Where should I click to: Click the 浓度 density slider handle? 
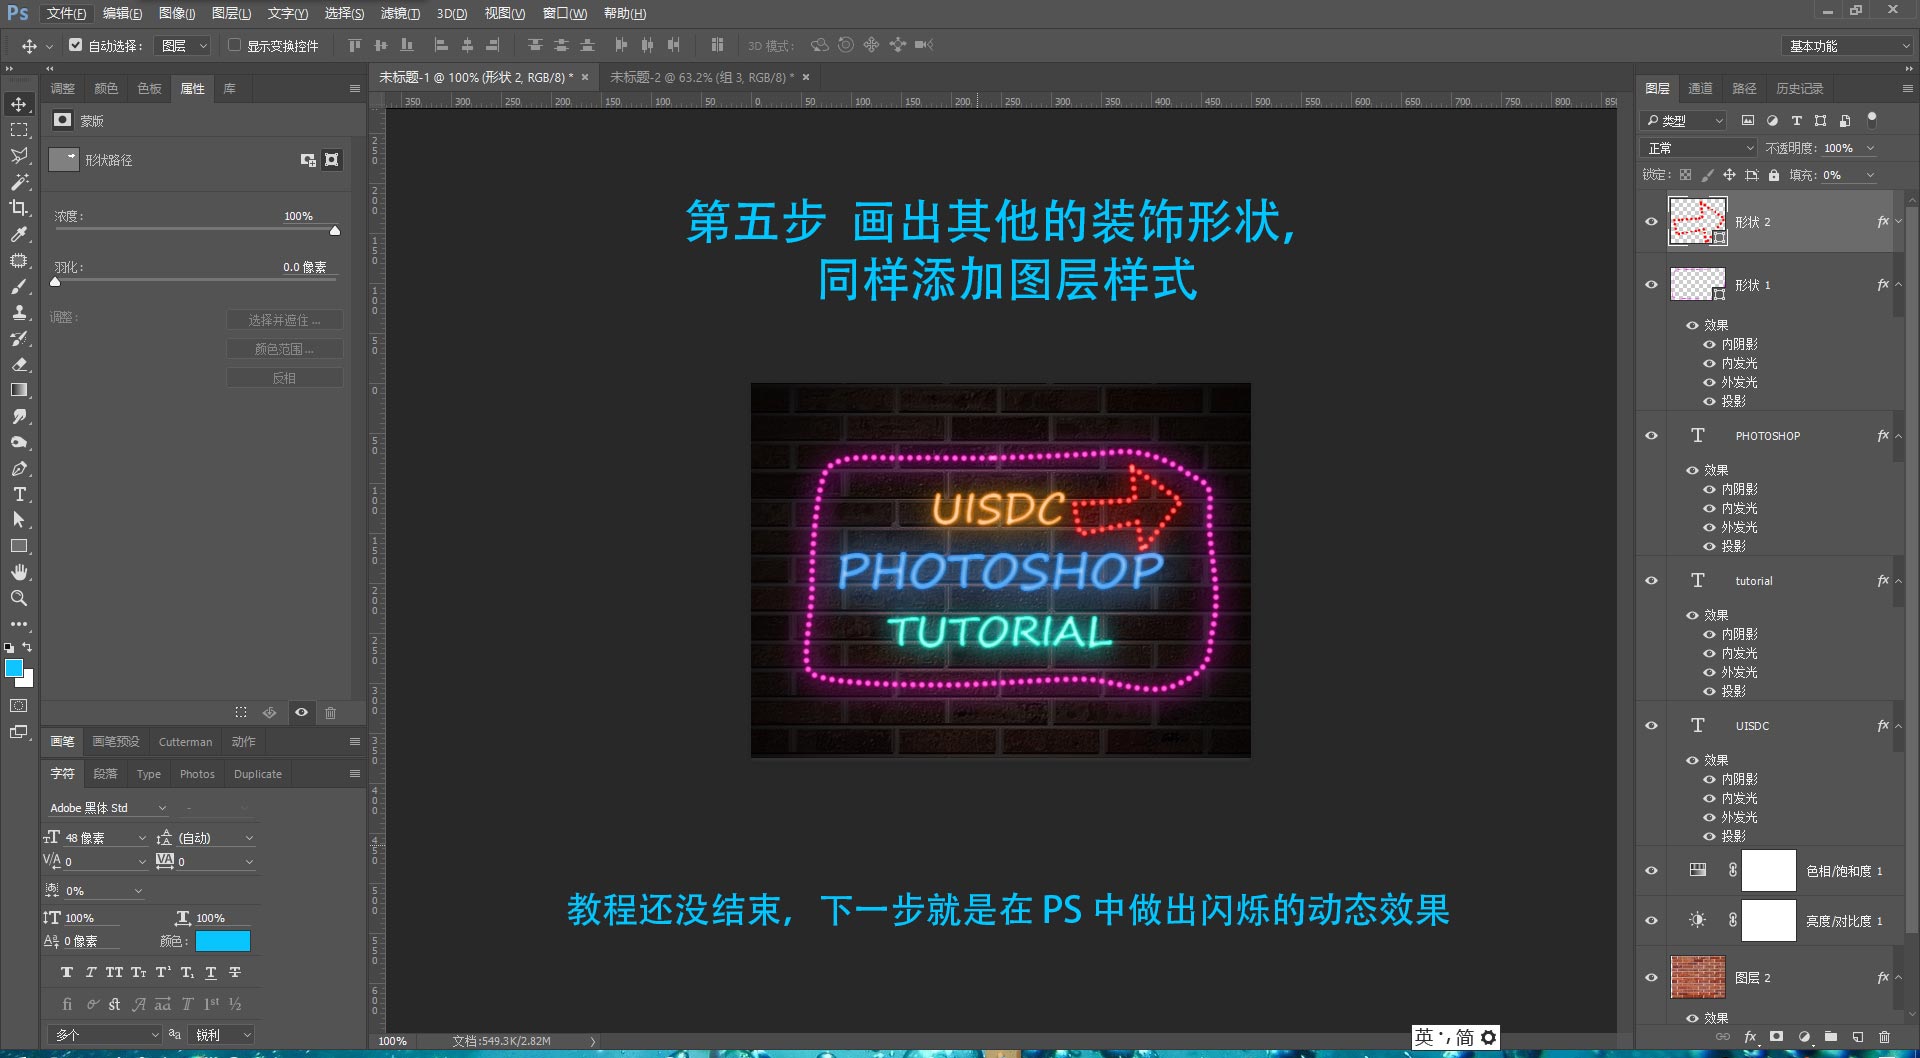(335, 231)
